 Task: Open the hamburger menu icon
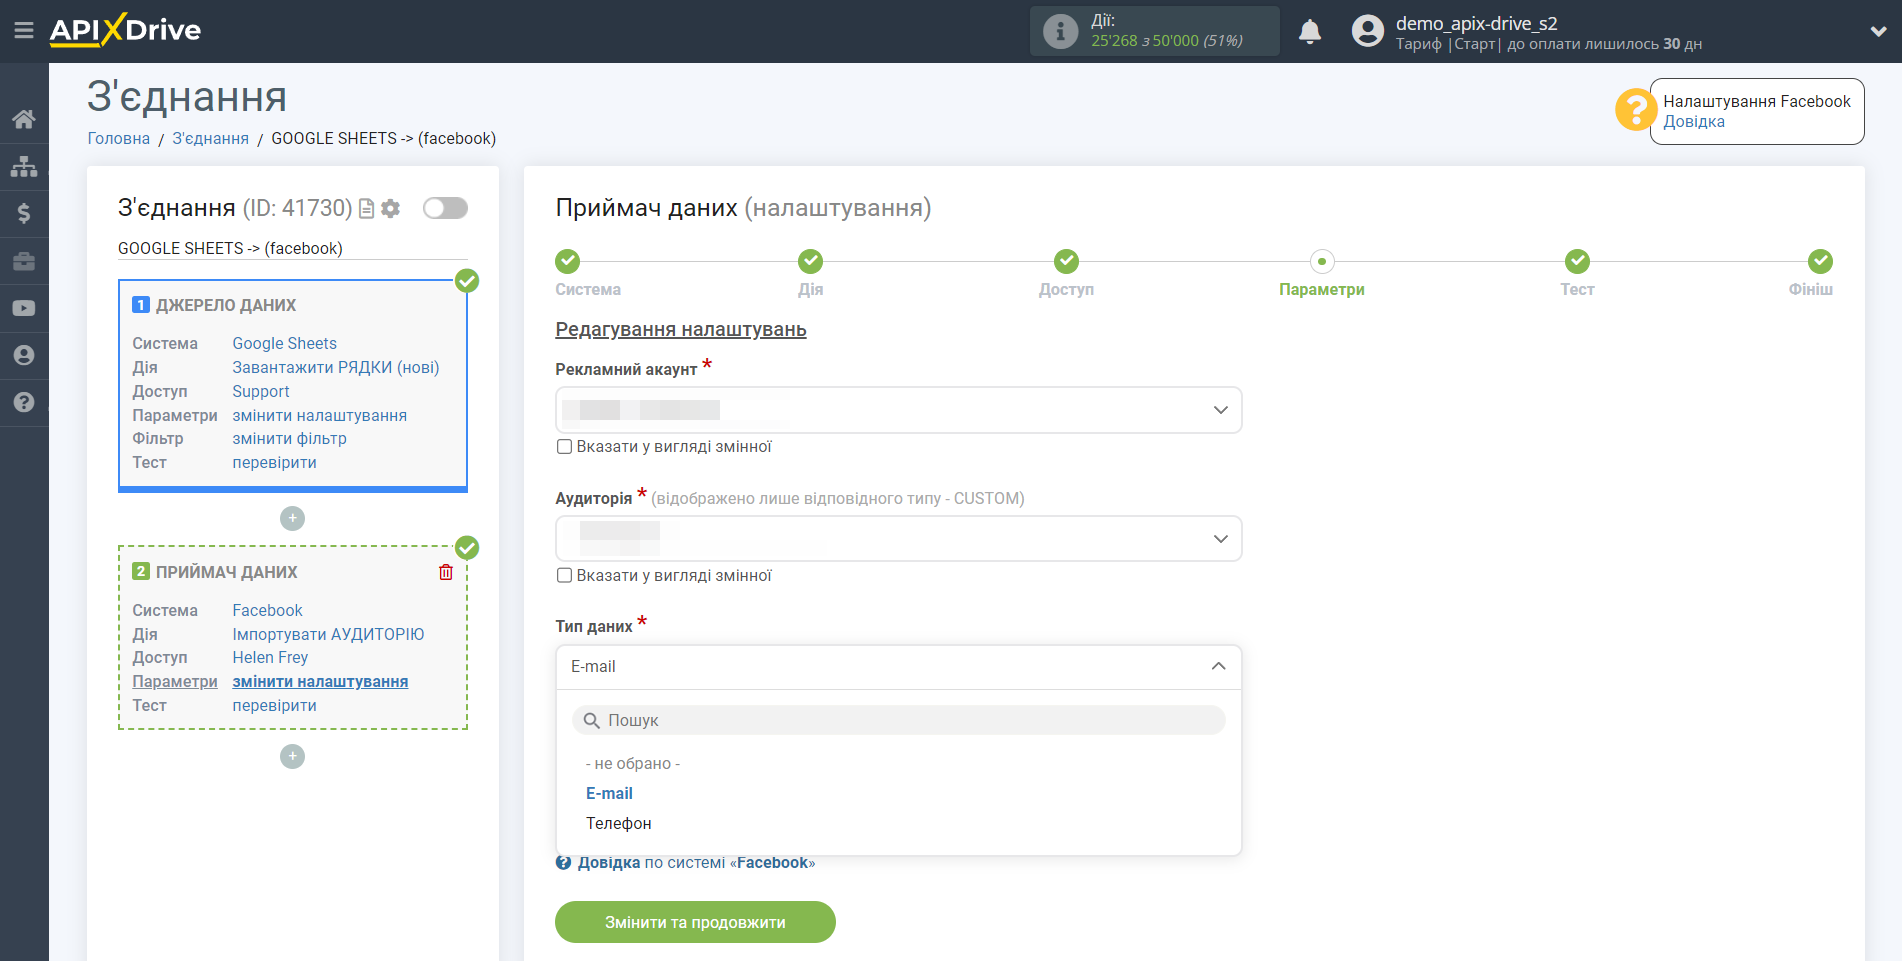[24, 31]
